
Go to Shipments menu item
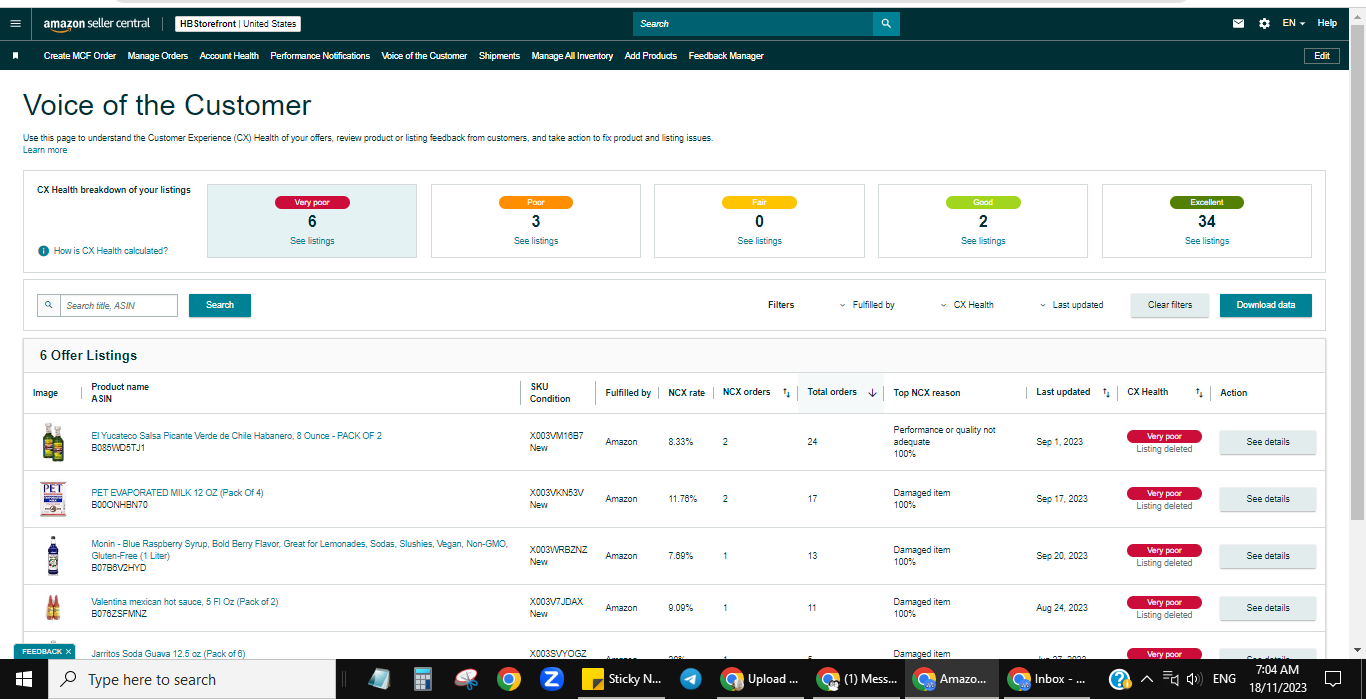tap(499, 56)
